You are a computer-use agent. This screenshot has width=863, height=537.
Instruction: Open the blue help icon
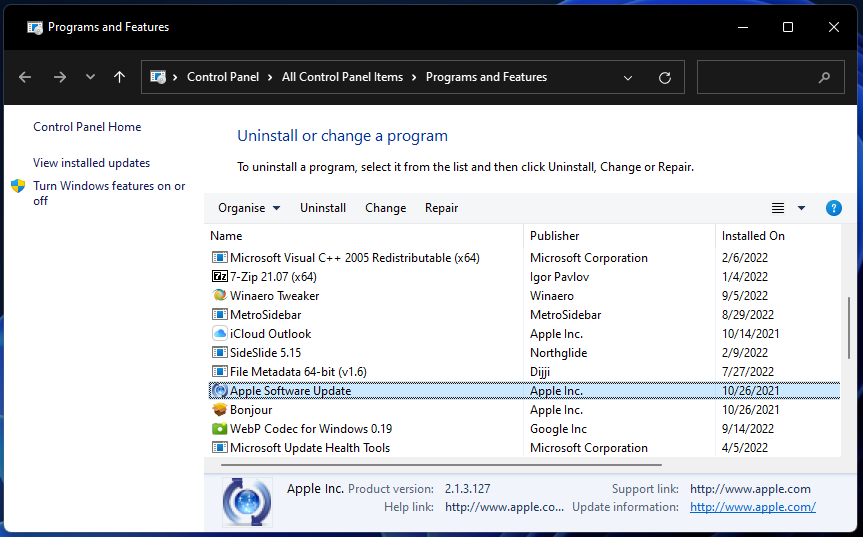(x=834, y=208)
